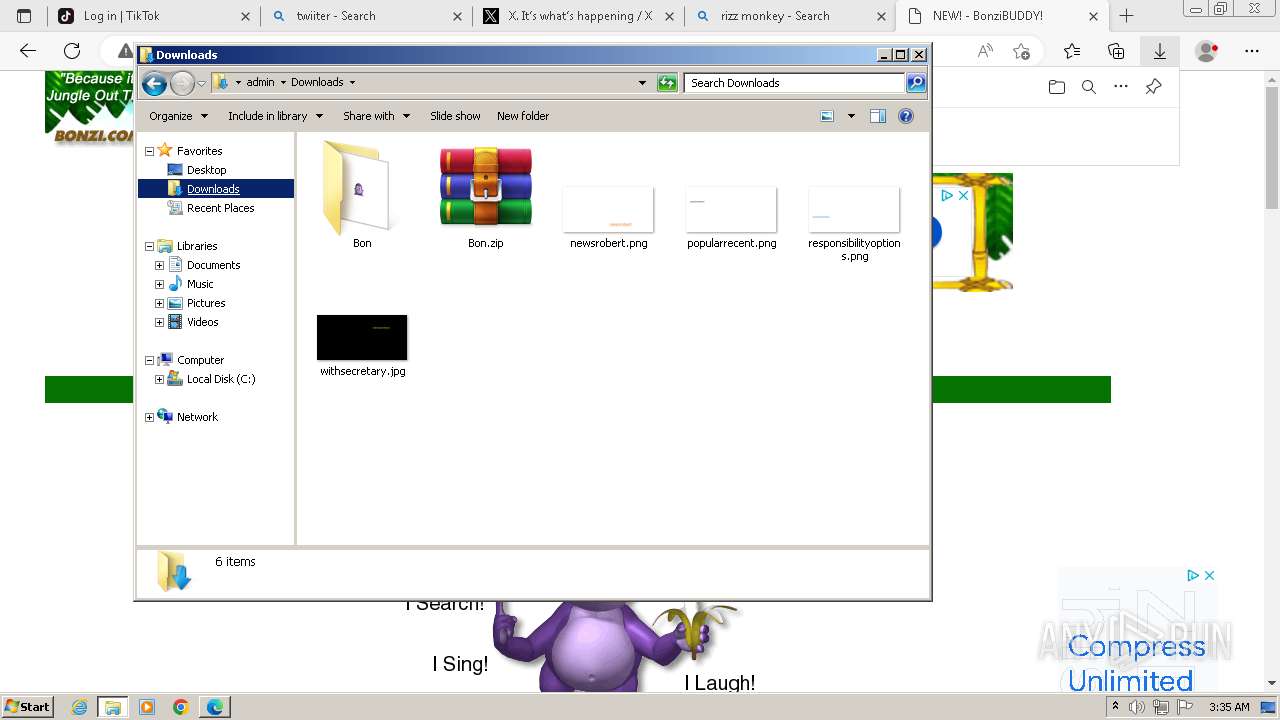Viewport: 1280px width, 720px height.
Task: Click the Edge read aloud icon
Action: click(x=985, y=51)
